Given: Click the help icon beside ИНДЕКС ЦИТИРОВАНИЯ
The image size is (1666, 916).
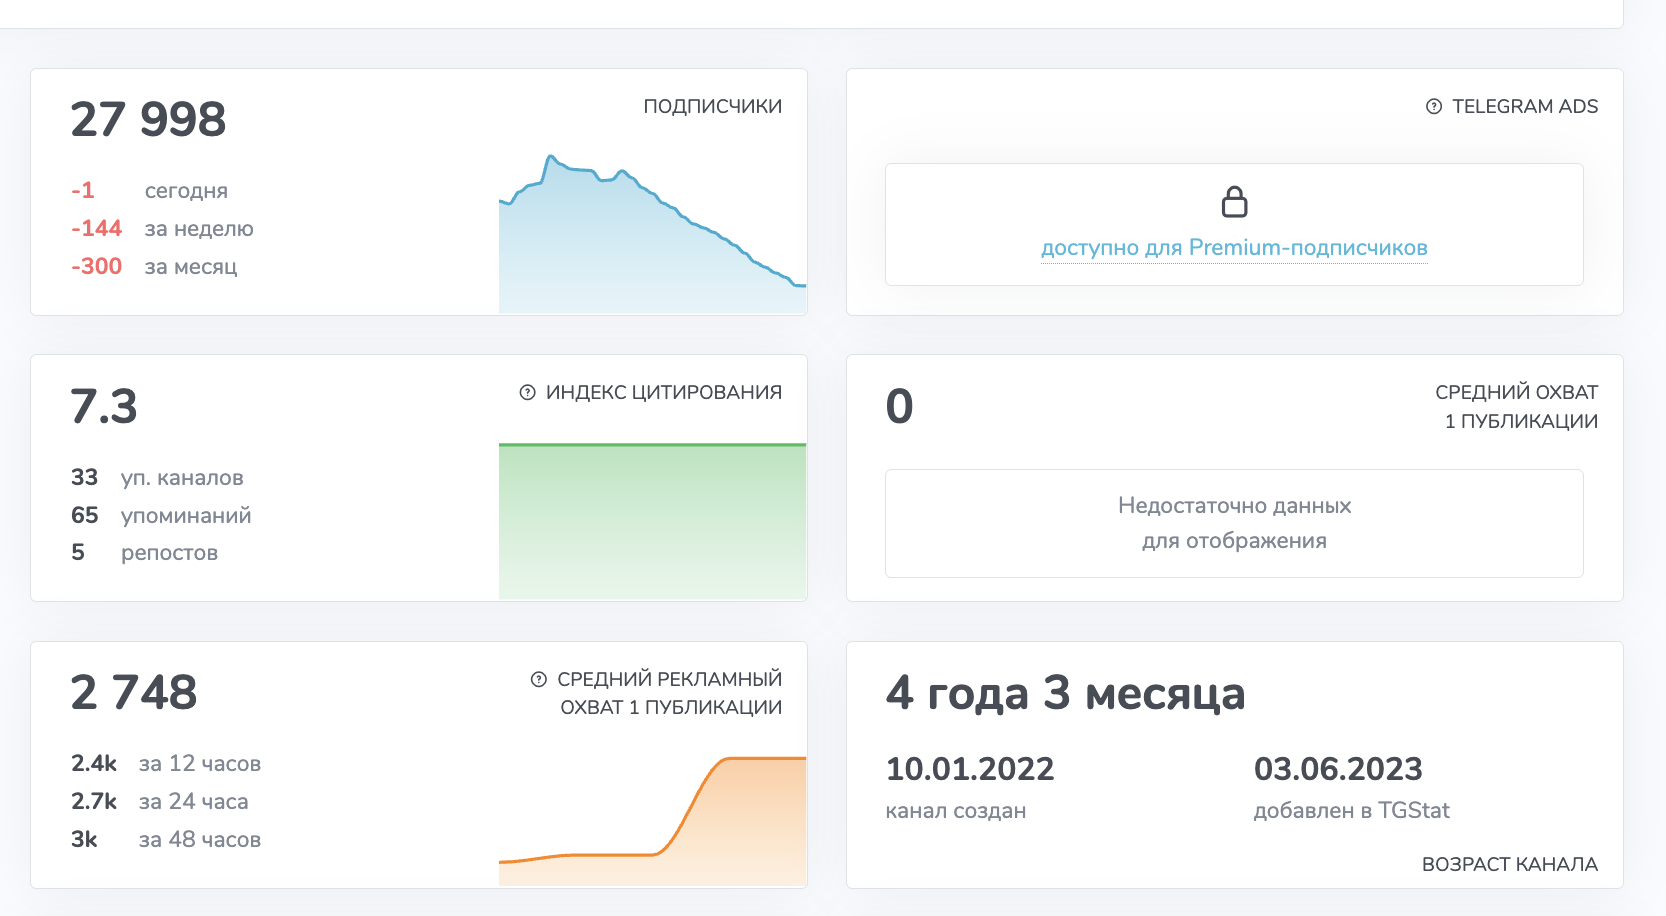Looking at the screenshot, I should pyautogui.click(x=527, y=392).
